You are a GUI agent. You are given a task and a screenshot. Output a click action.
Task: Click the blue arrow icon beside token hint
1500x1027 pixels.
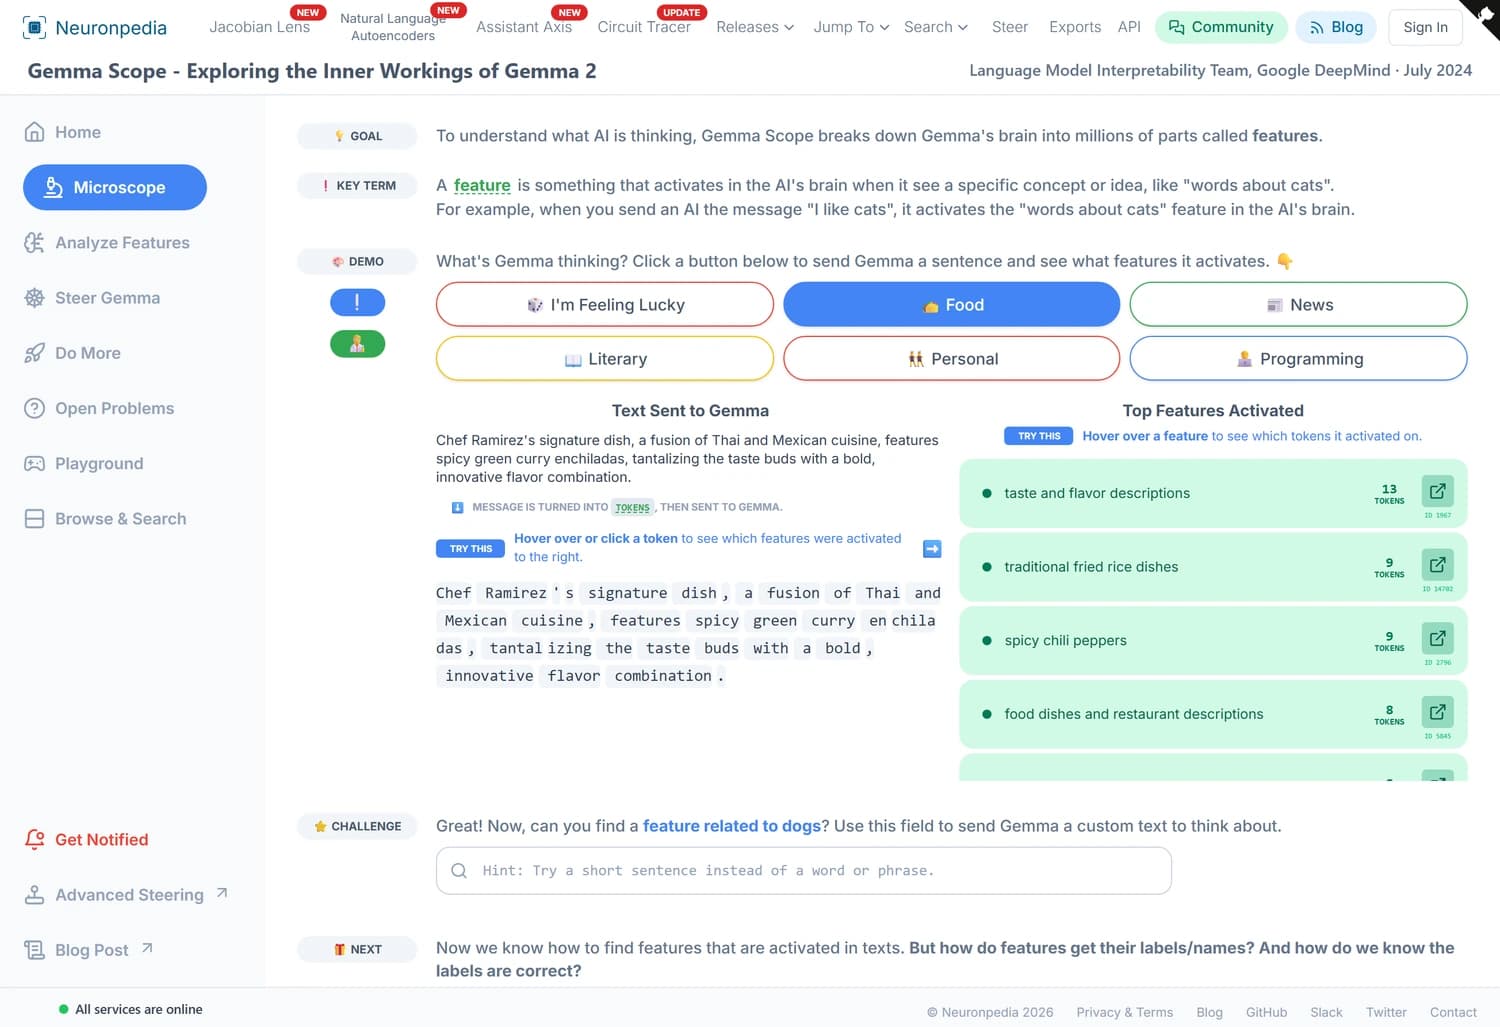click(x=932, y=548)
